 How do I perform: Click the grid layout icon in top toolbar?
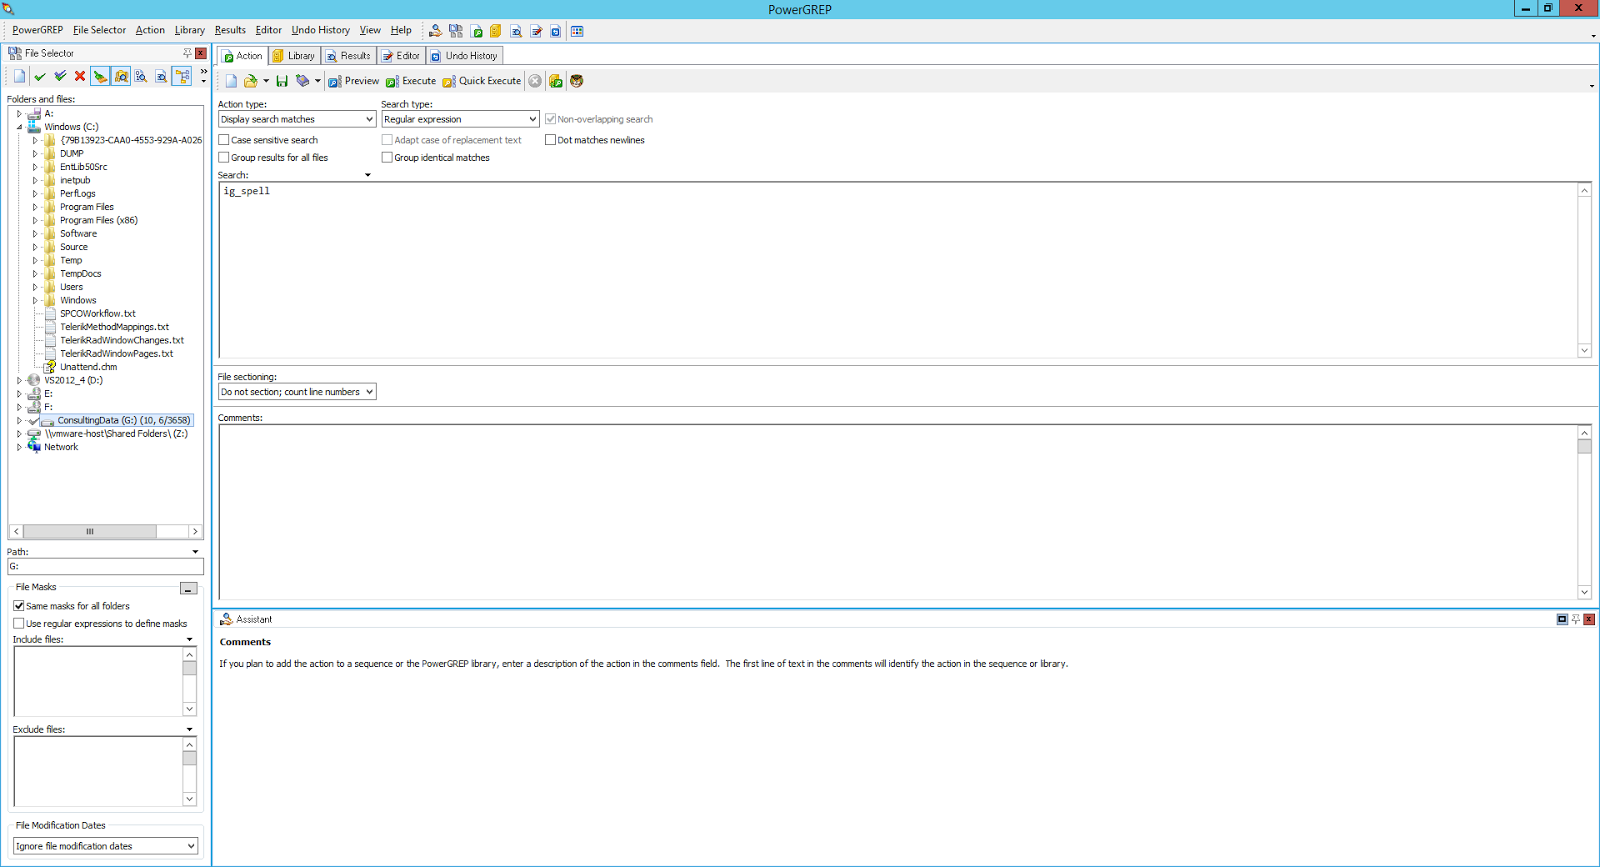[x=577, y=31]
